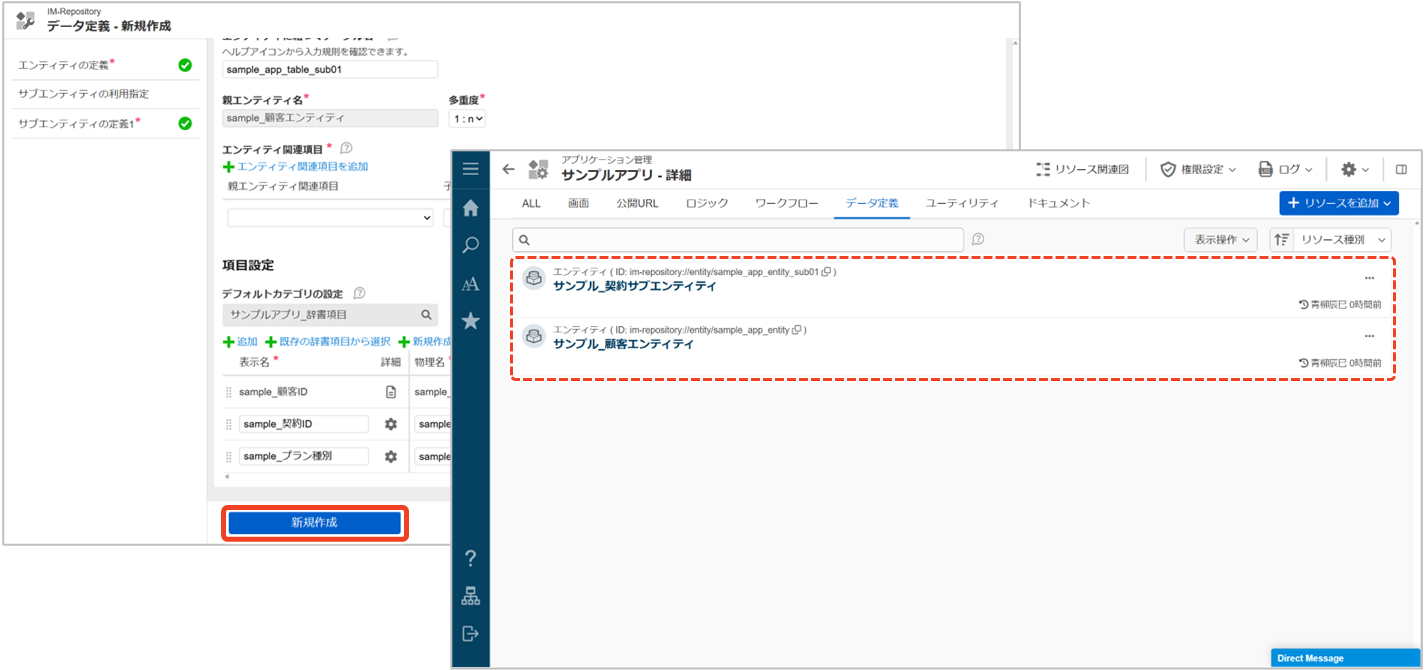Open the リソース種別 sort dropdown
The height and width of the screenshot is (670, 1425).
[x=1342, y=240]
